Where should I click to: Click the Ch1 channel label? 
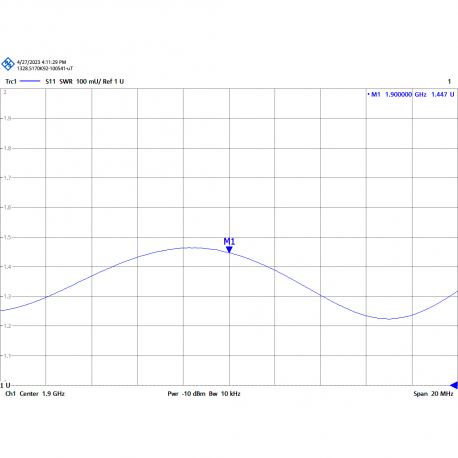click(x=10, y=394)
